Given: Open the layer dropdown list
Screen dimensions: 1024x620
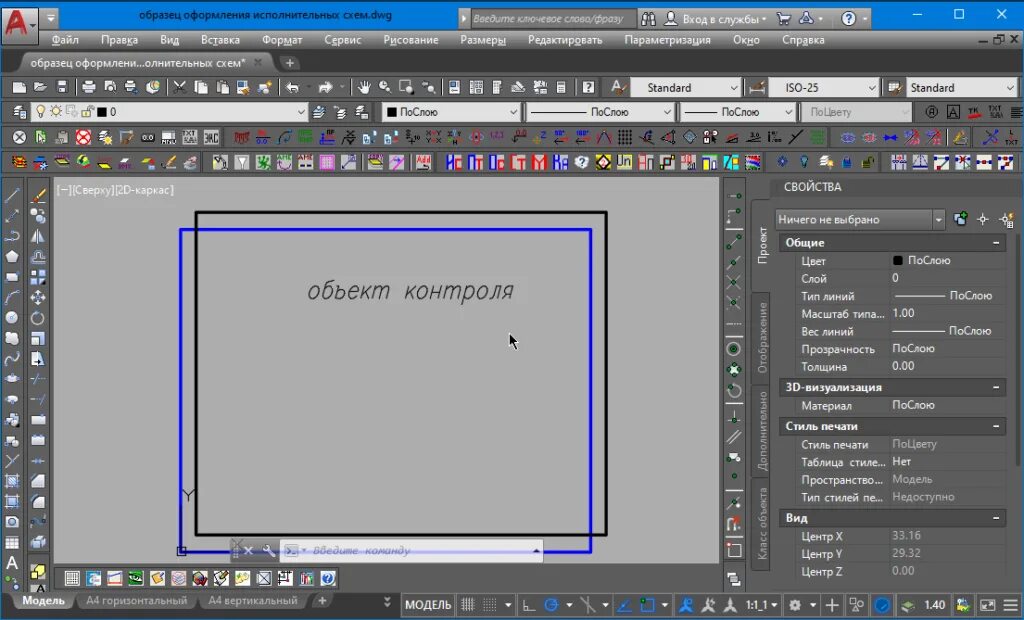Looking at the screenshot, I should click(300, 112).
